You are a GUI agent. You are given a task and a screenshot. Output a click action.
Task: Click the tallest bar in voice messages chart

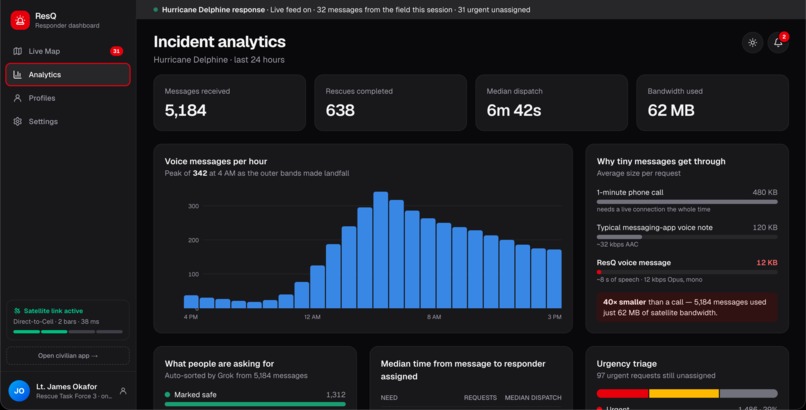tap(380, 250)
